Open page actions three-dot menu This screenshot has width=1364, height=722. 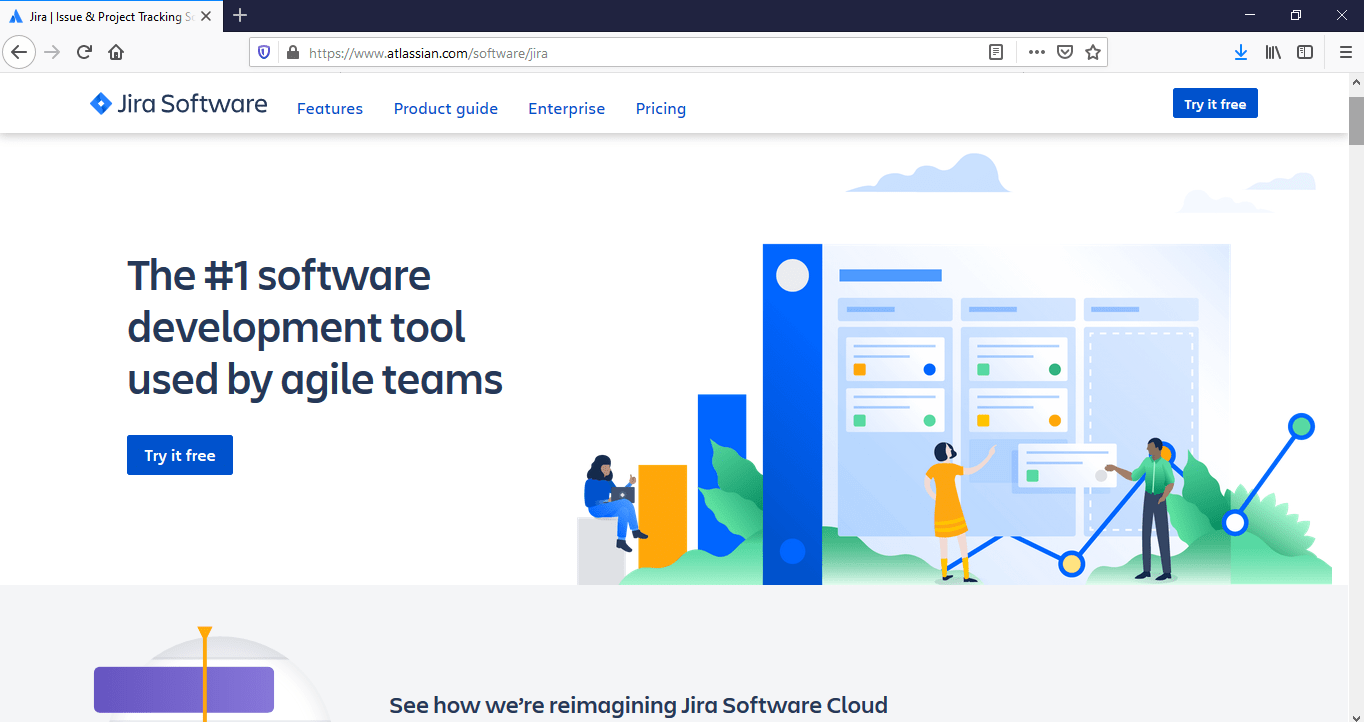(x=1036, y=52)
